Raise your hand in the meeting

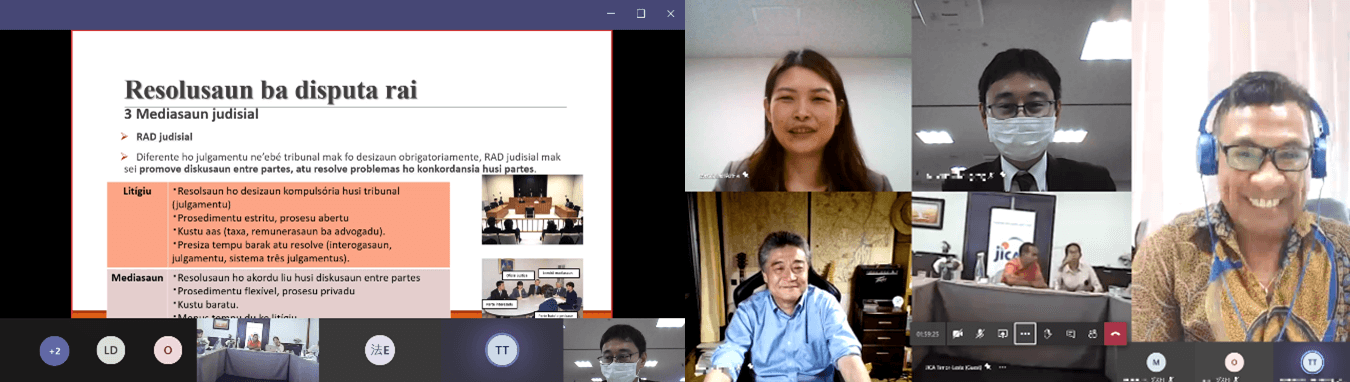point(1048,334)
